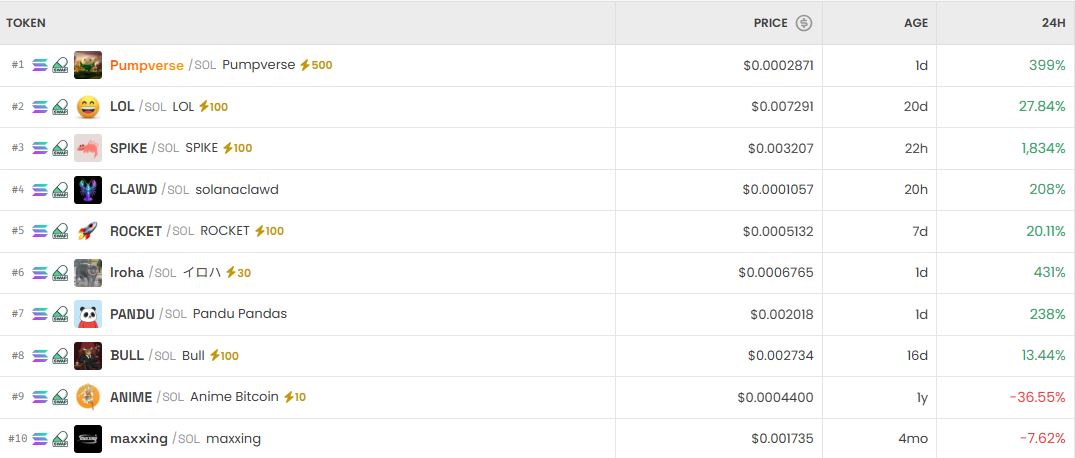Click the SPIKE token logo image
1075x458 pixels.
tap(88, 148)
